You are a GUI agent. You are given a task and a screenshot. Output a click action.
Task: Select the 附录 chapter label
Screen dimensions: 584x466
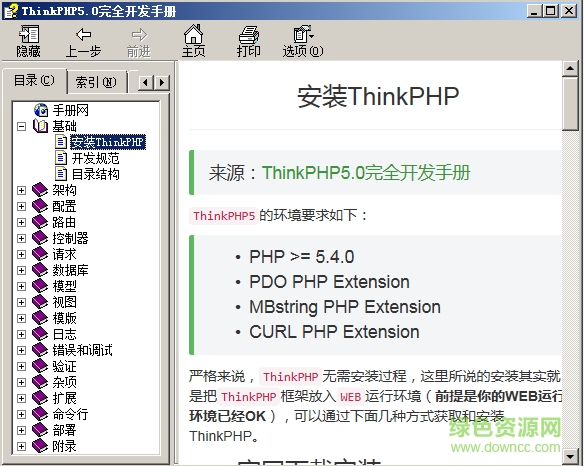click(64, 446)
